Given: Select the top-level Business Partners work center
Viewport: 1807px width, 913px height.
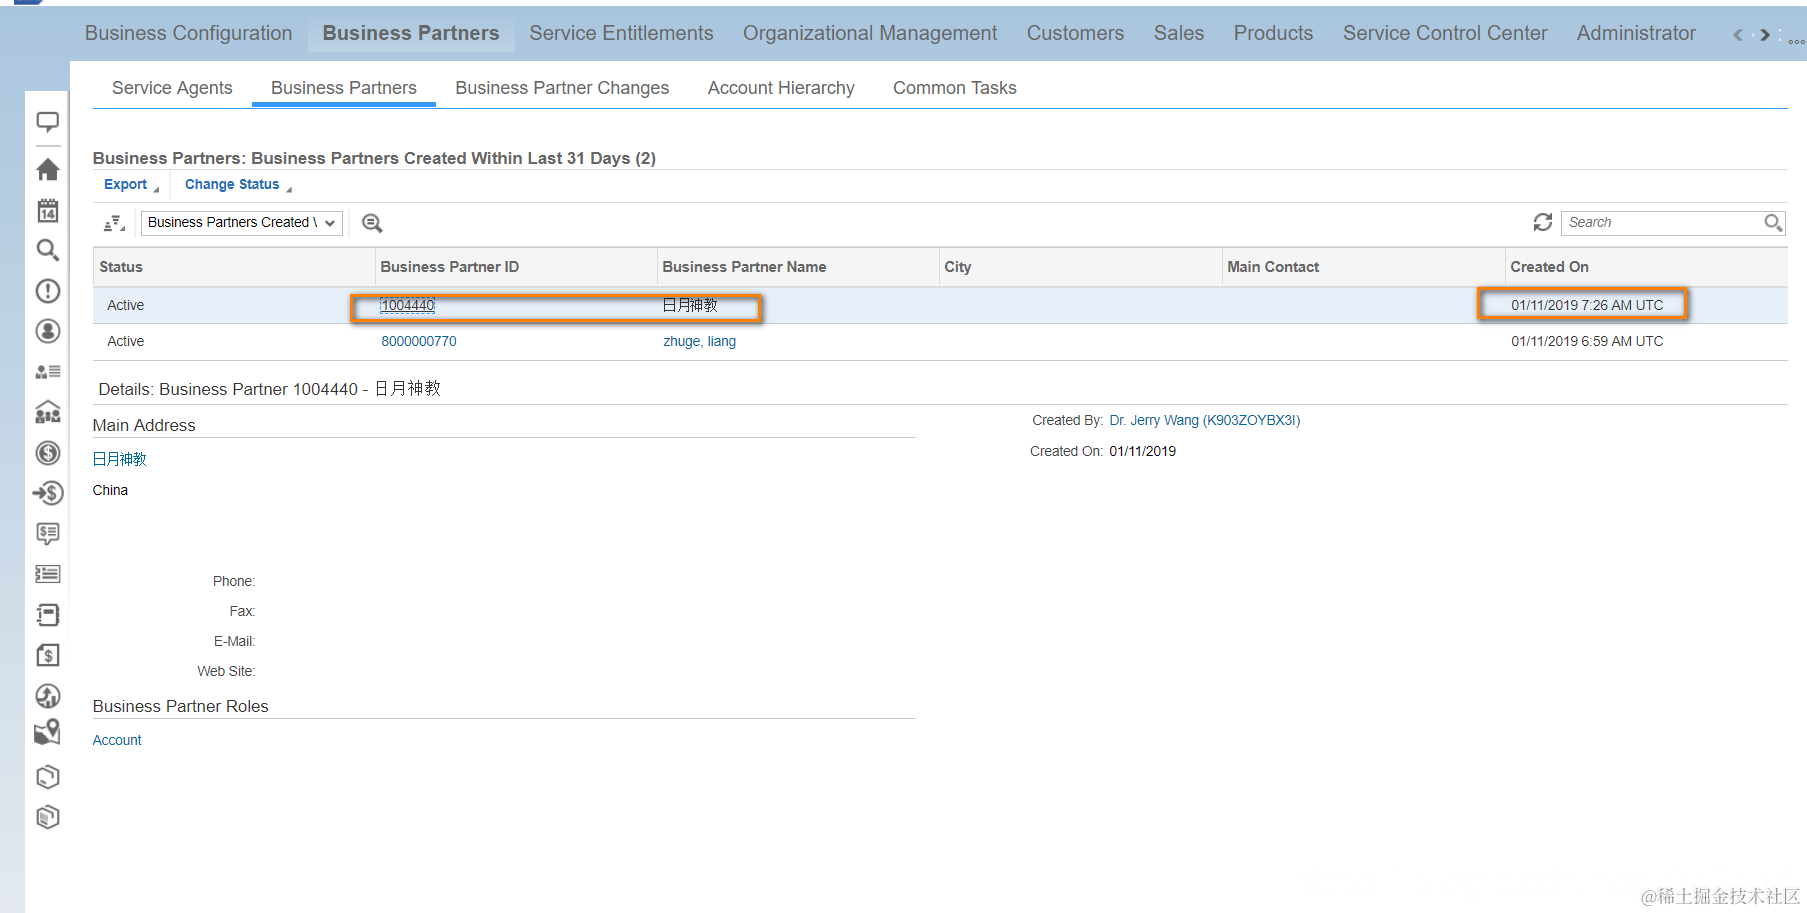Looking at the screenshot, I should click(411, 33).
